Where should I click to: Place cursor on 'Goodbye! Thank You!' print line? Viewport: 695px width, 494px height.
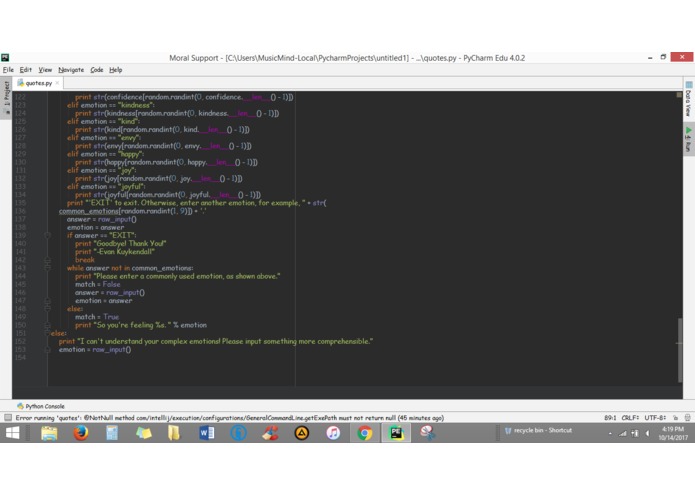(x=121, y=243)
